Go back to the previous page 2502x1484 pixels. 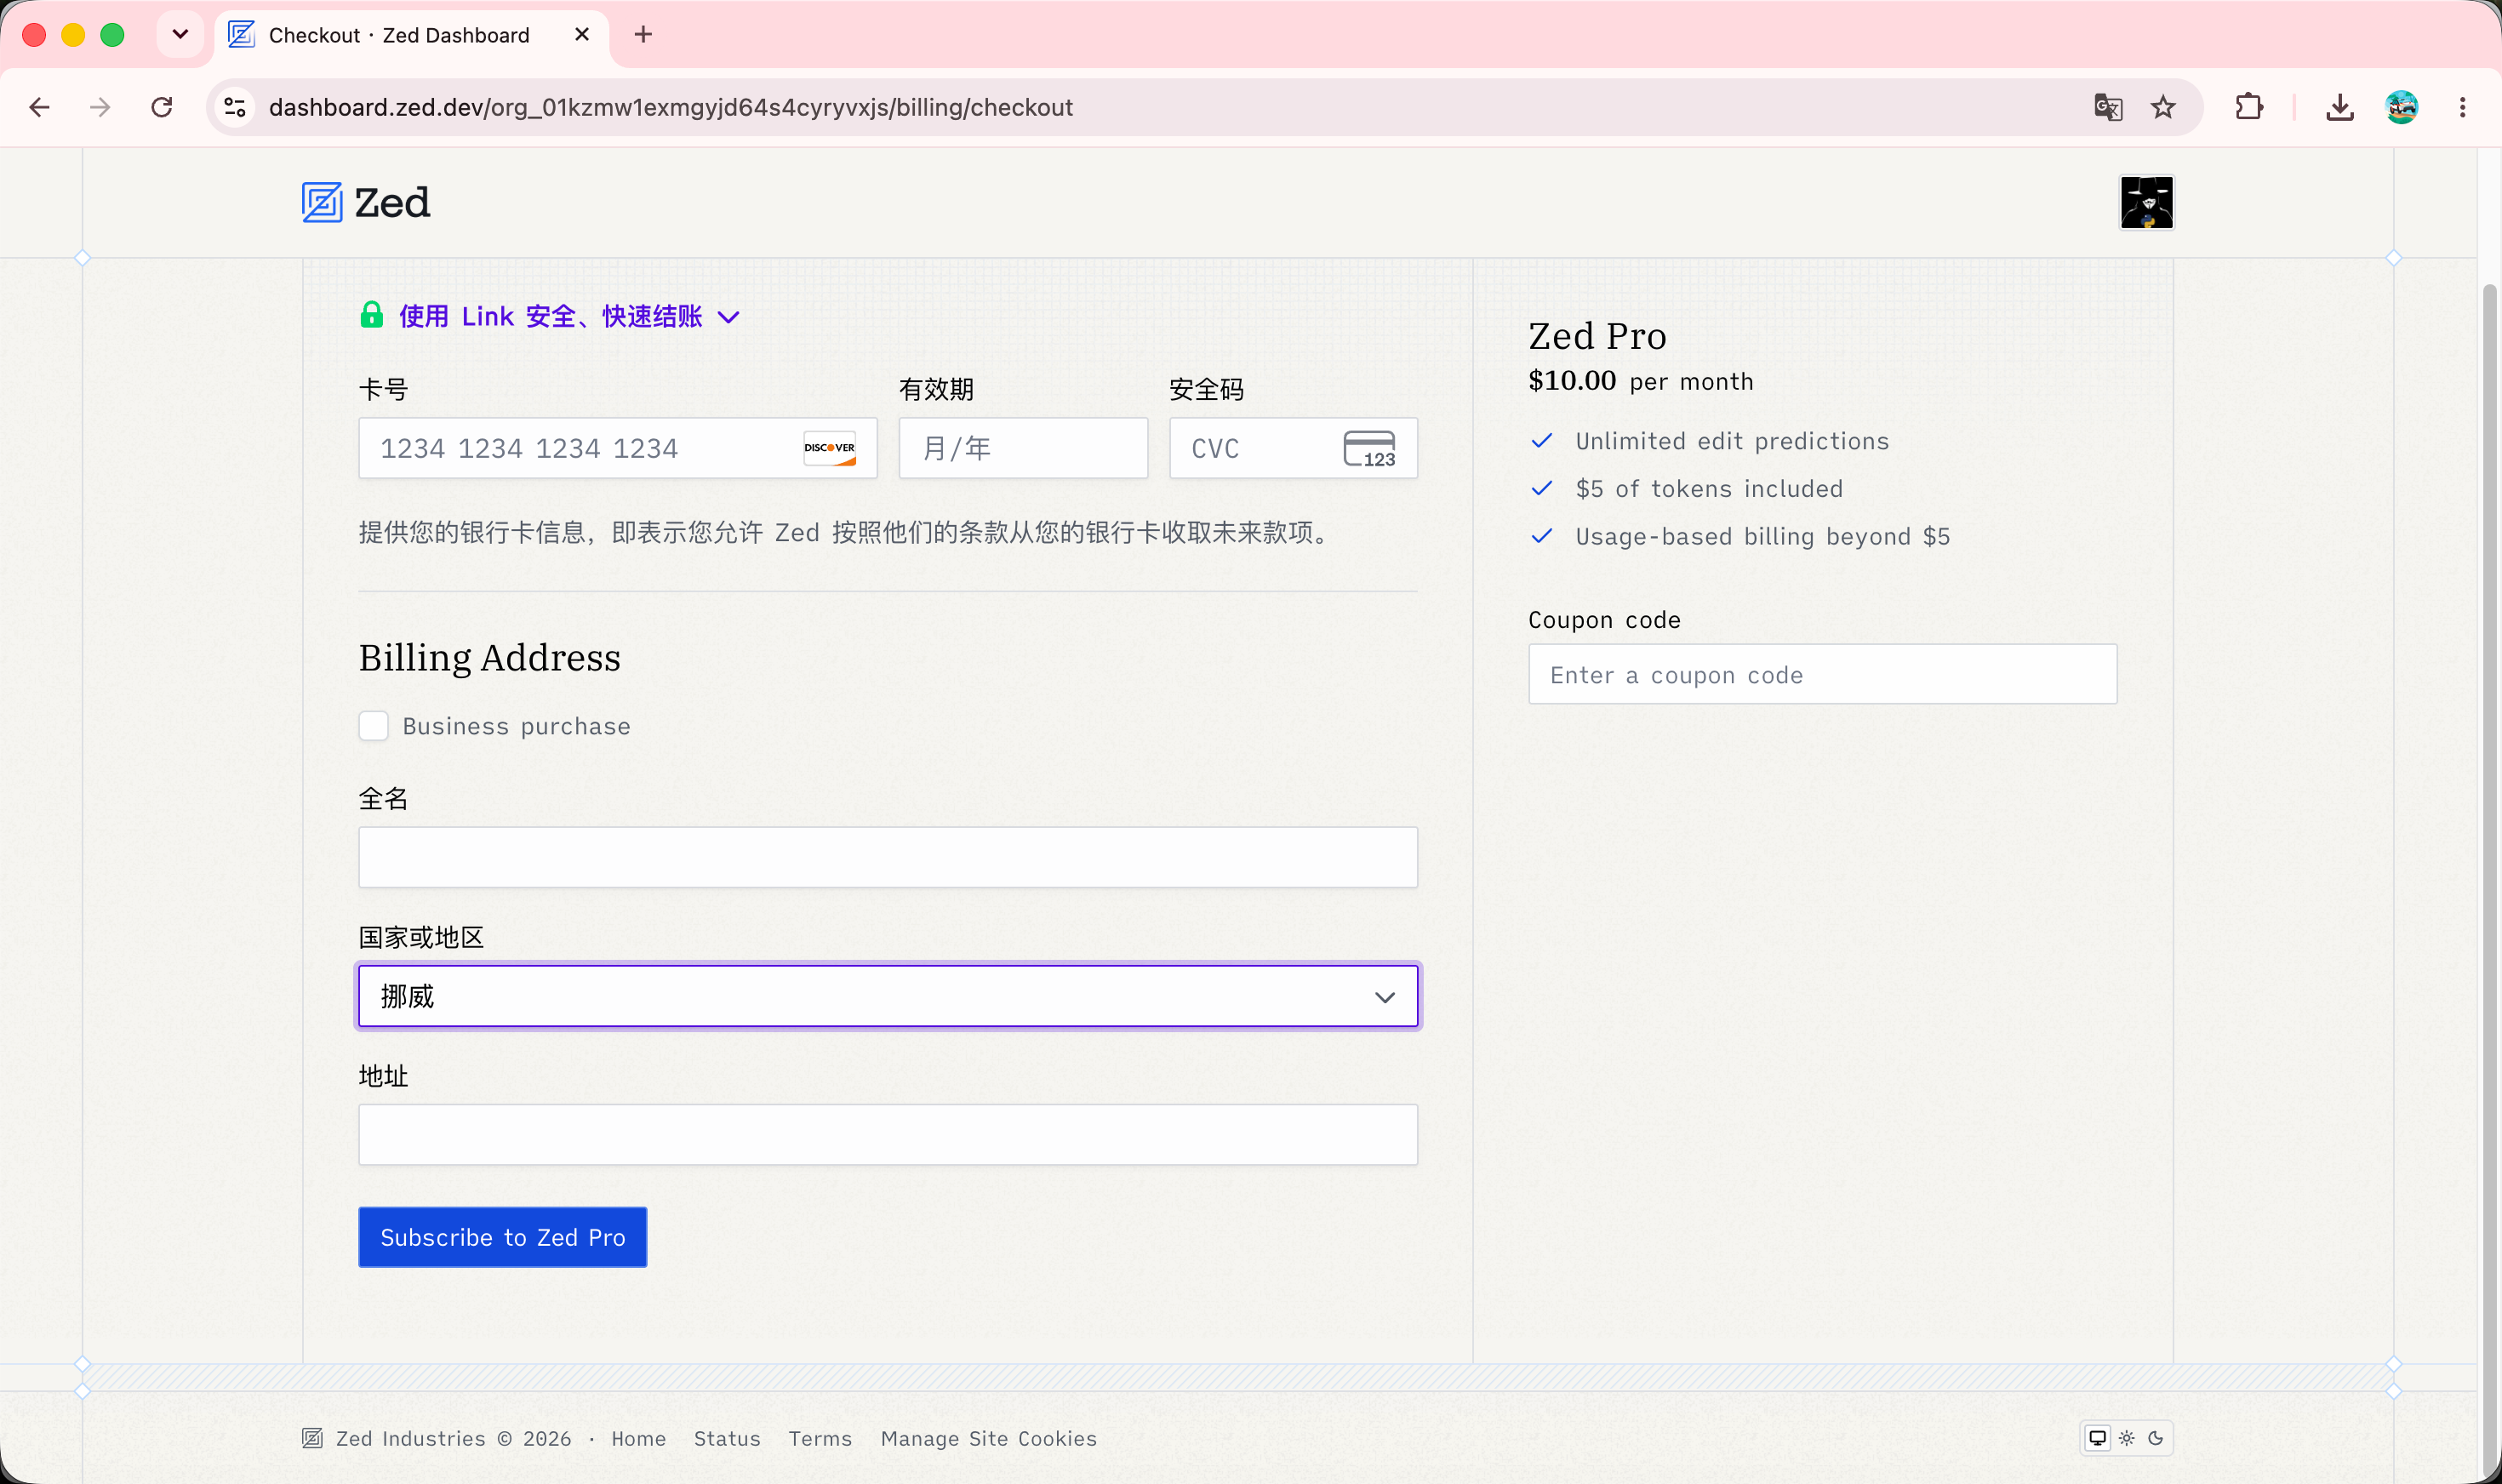[39, 107]
